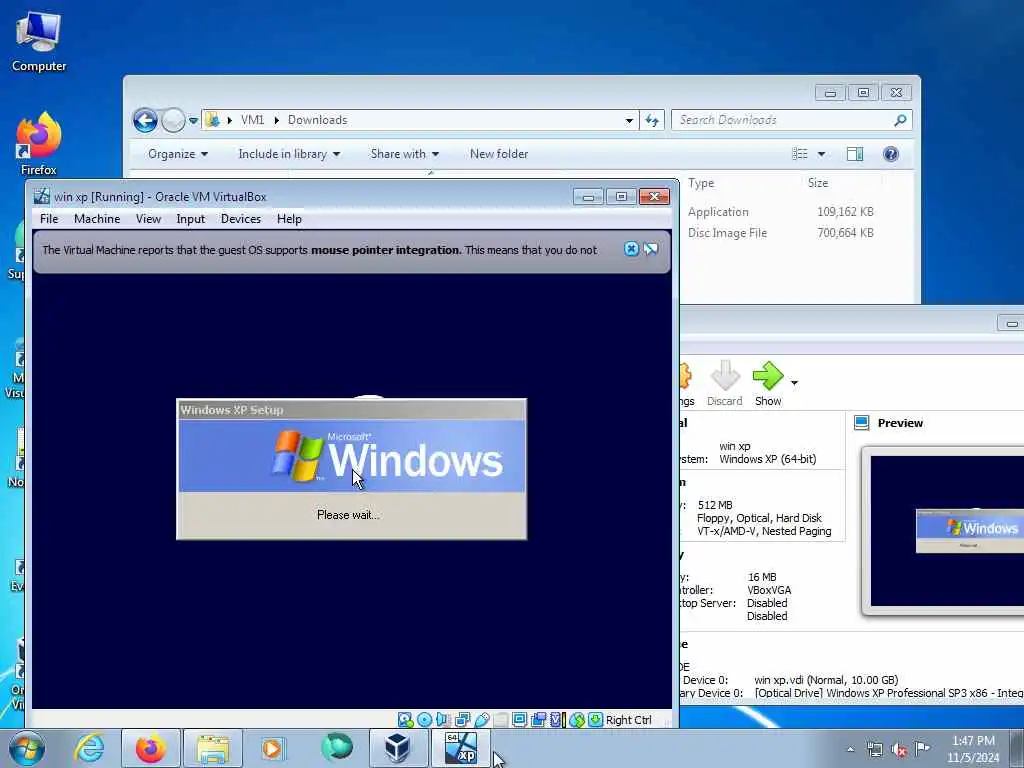Click the taskbar clock showing 1:47 PM

point(973,749)
